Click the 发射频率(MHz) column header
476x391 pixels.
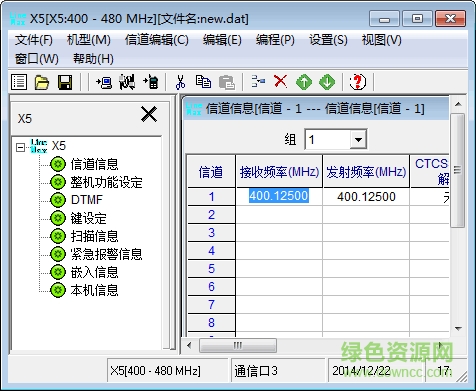[x=366, y=171]
